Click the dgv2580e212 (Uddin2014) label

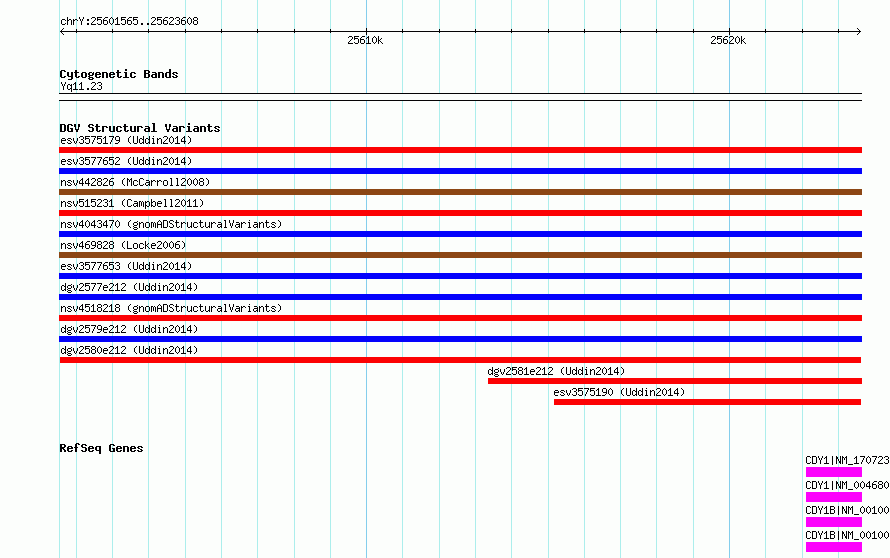[129, 350]
